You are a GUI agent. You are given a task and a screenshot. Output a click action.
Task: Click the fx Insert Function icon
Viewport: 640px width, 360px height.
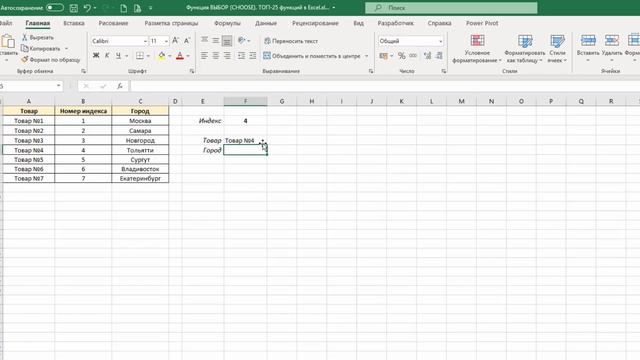coord(120,86)
